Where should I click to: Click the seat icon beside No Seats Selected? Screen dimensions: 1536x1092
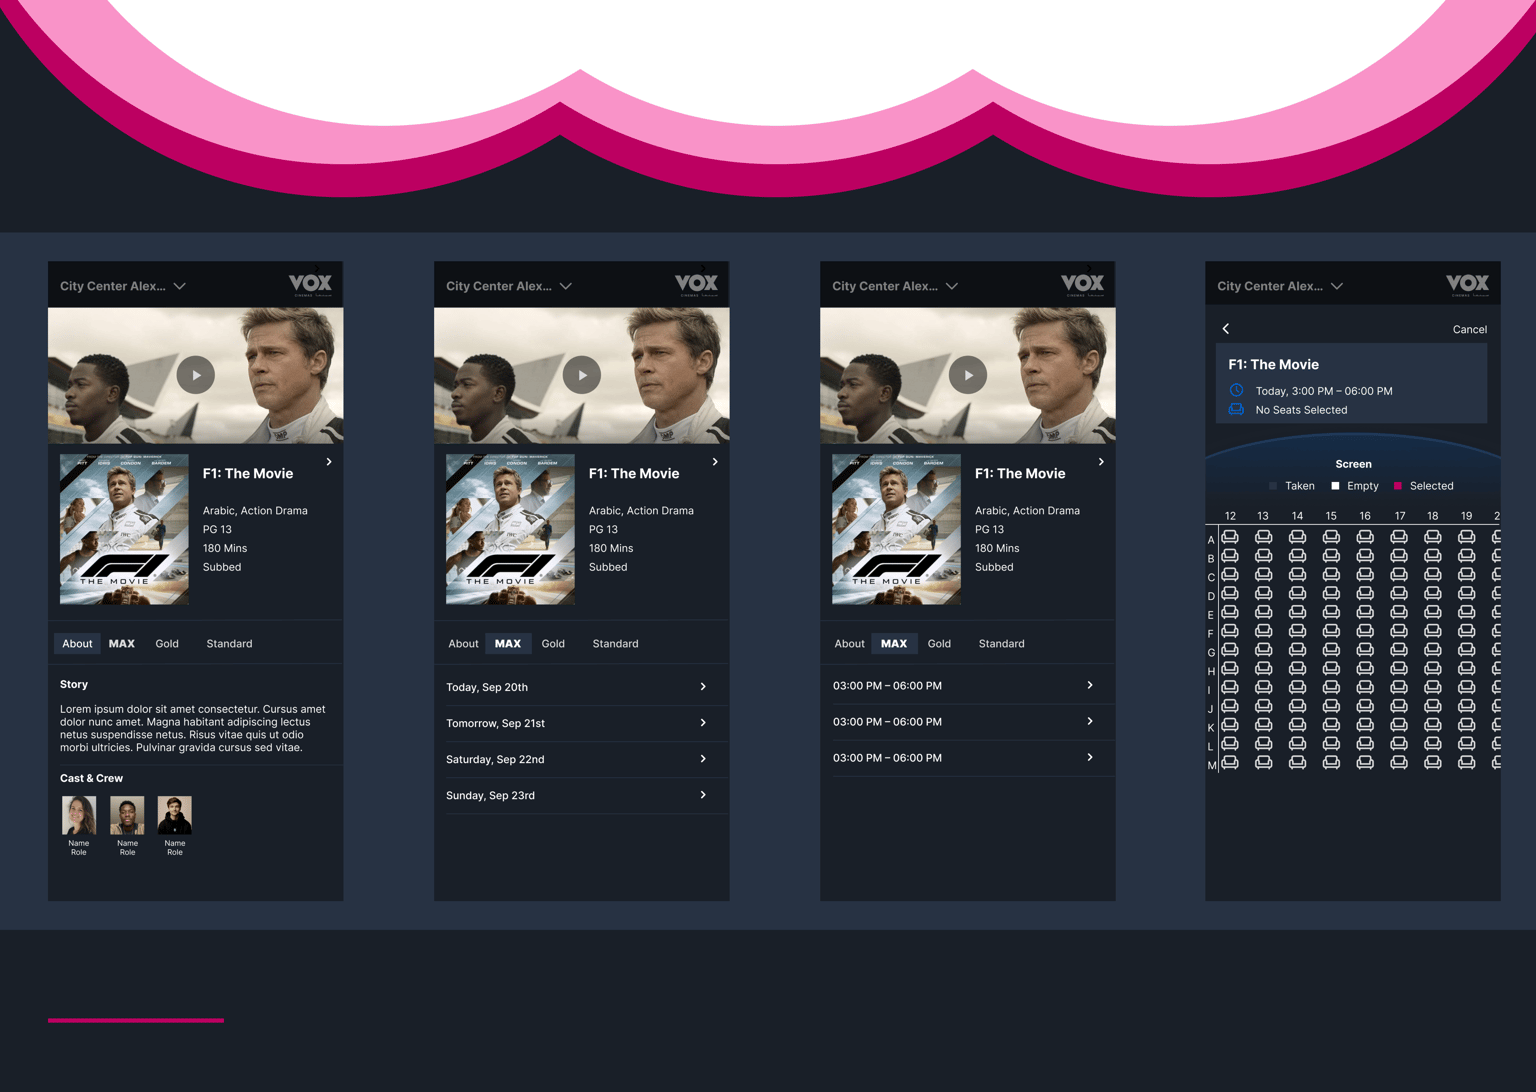(1236, 409)
